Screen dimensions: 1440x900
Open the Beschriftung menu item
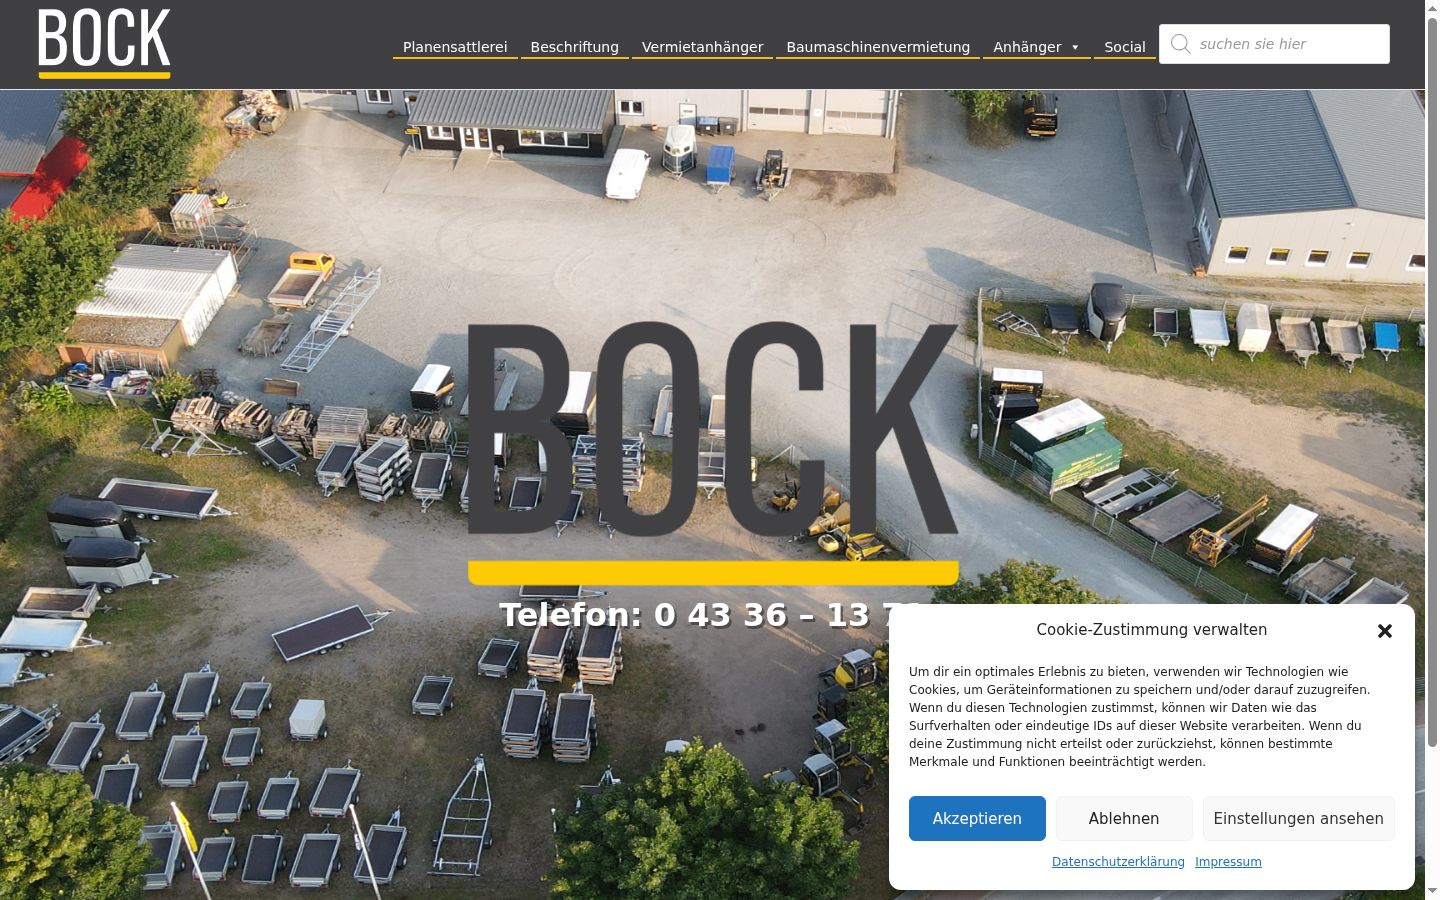574,47
